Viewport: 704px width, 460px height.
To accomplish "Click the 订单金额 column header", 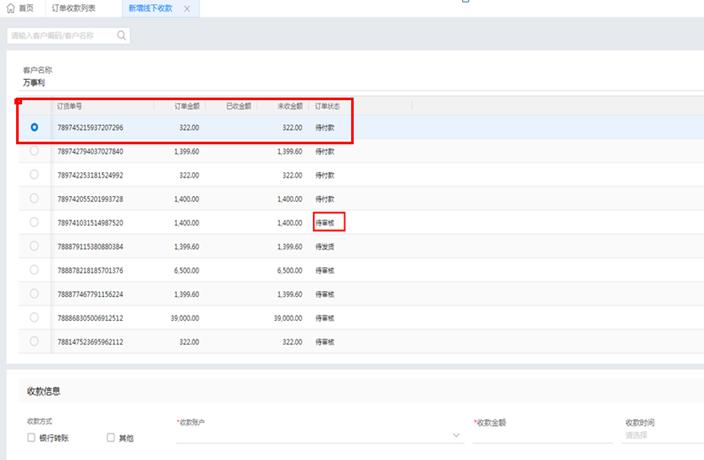I will 187,106.
